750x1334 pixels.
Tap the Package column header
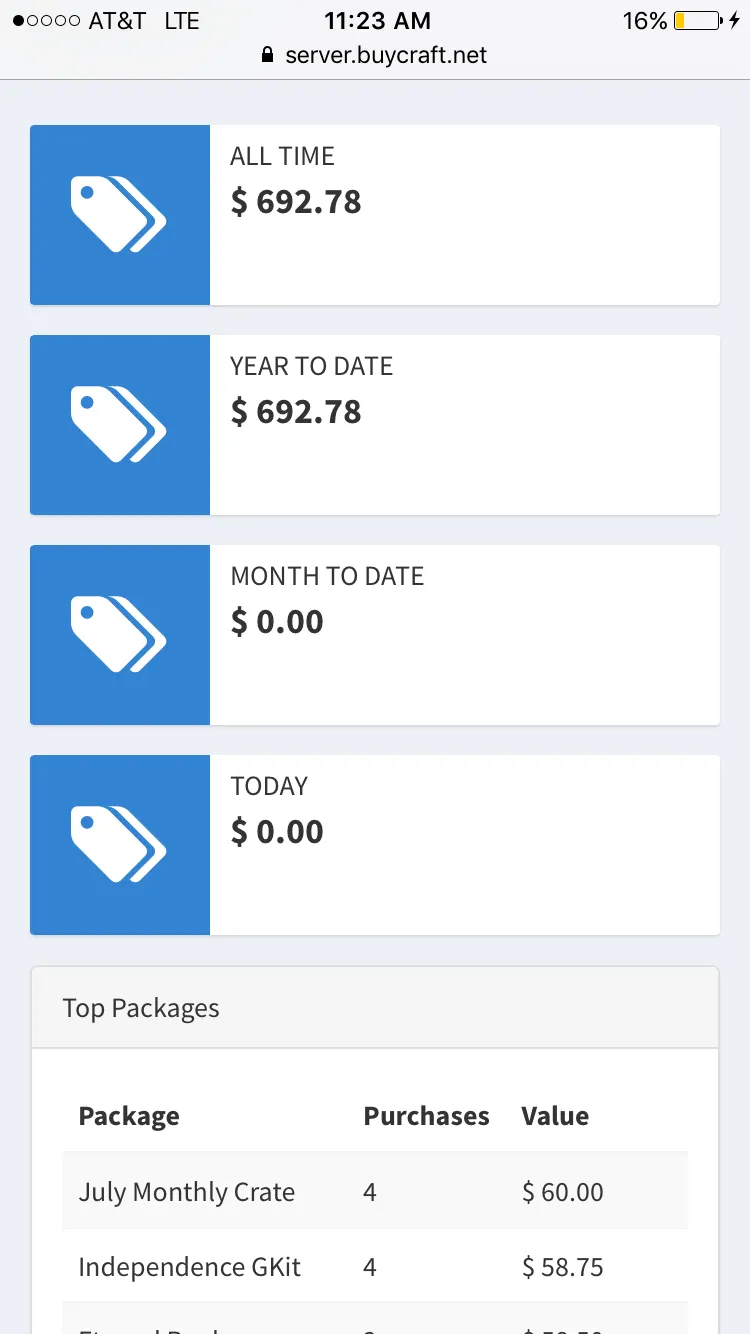coord(129,1116)
